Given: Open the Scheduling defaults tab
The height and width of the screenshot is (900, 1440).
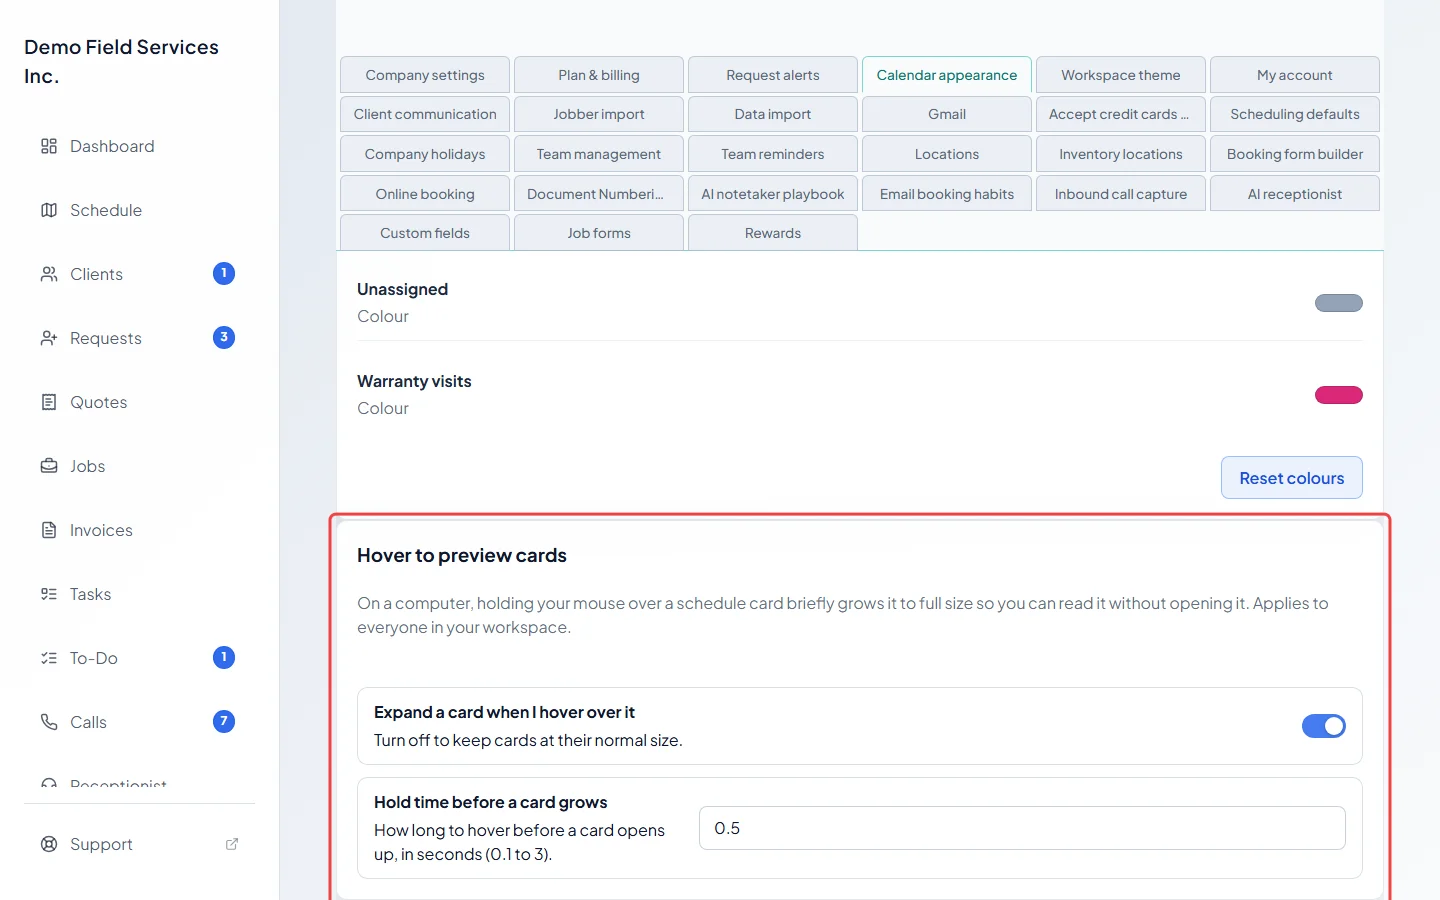Looking at the screenshot, I should (x=1295, y=114).
